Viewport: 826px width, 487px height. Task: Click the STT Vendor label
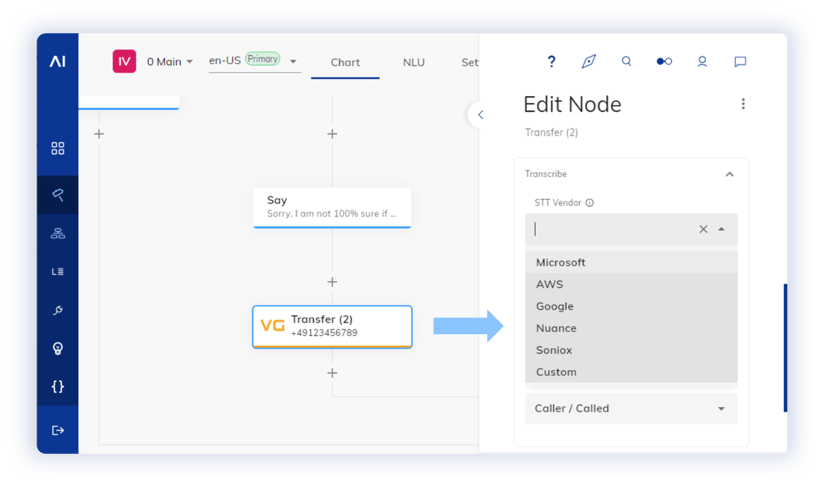pos(557,202)
